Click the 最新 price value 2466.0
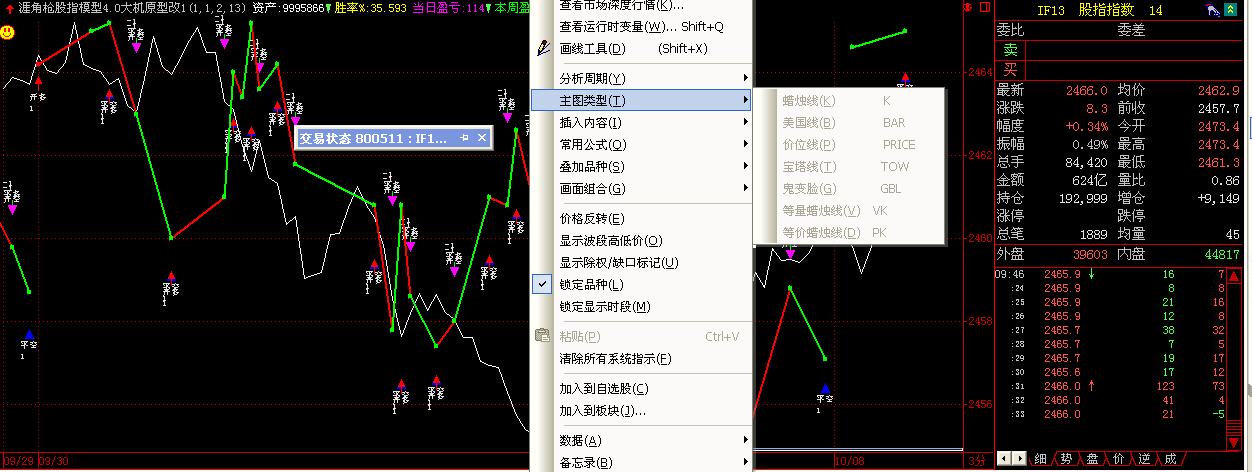Viewport: 1252px width, 472px height. click(x=1087, y=90)
